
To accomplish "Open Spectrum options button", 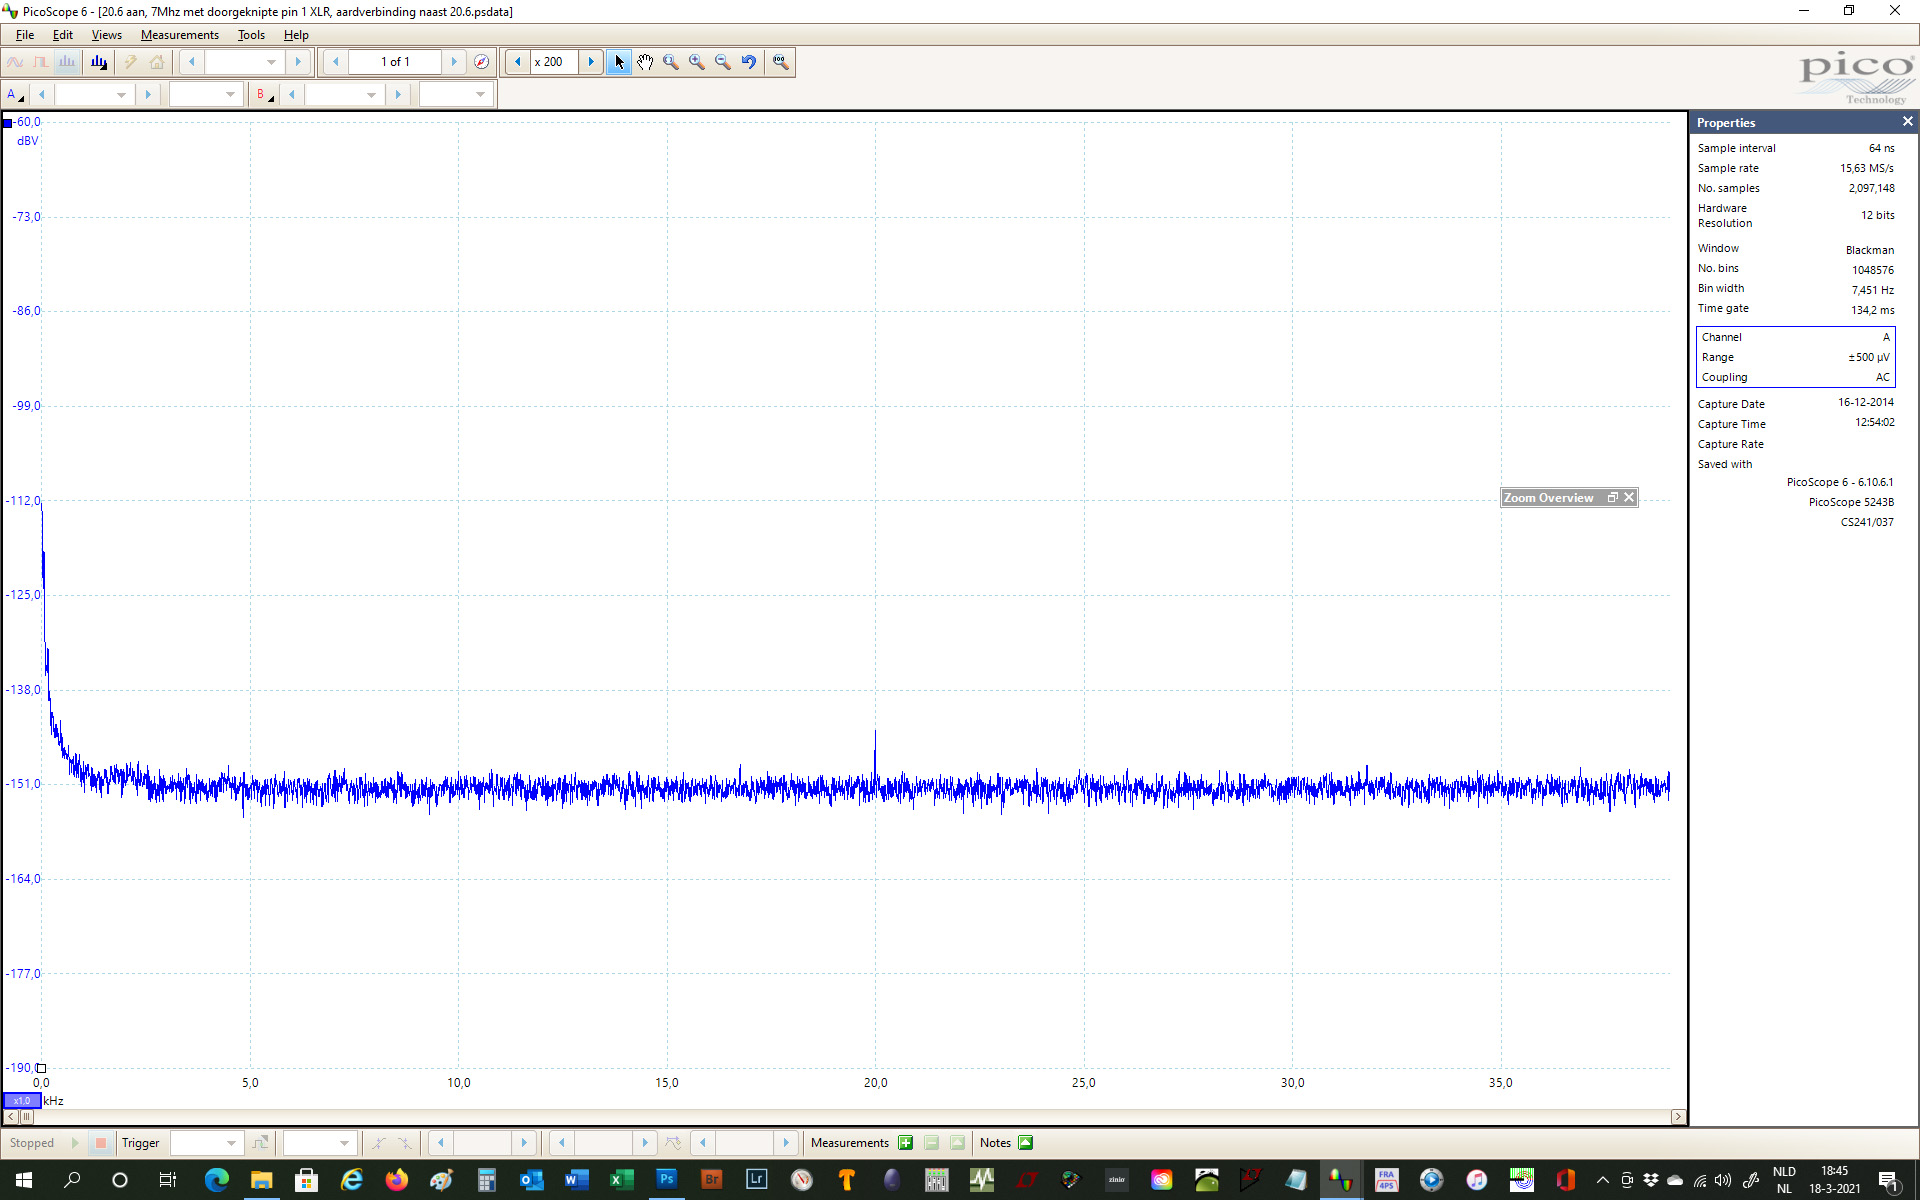I will pos(99,62).
